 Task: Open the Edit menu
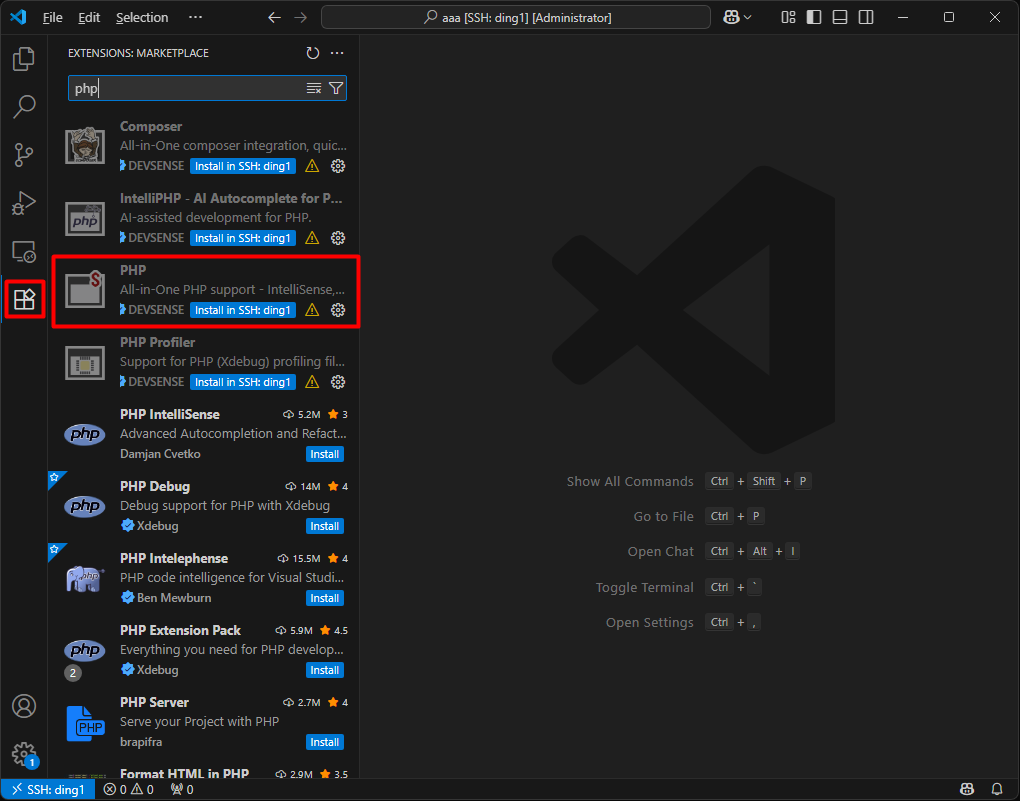tap(89, 18)
